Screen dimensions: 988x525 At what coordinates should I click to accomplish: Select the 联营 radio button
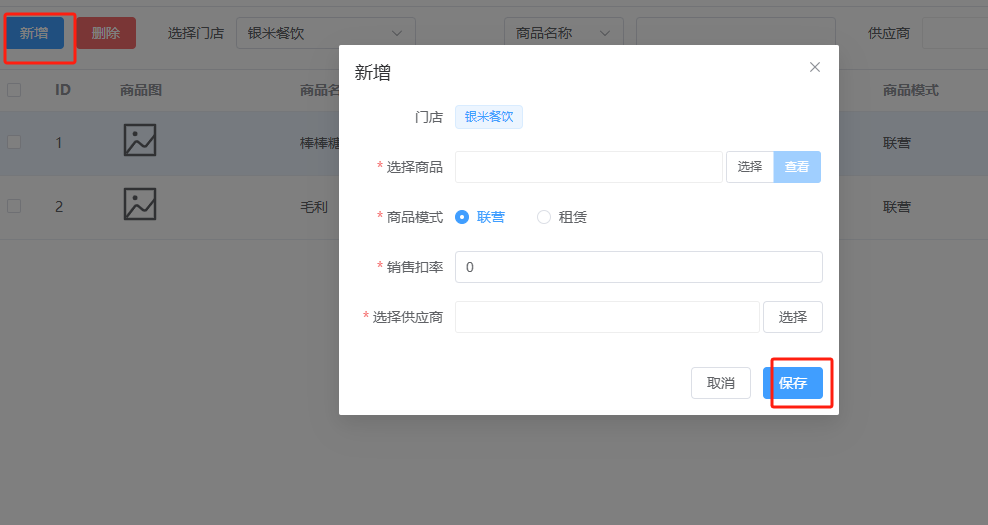462,217
